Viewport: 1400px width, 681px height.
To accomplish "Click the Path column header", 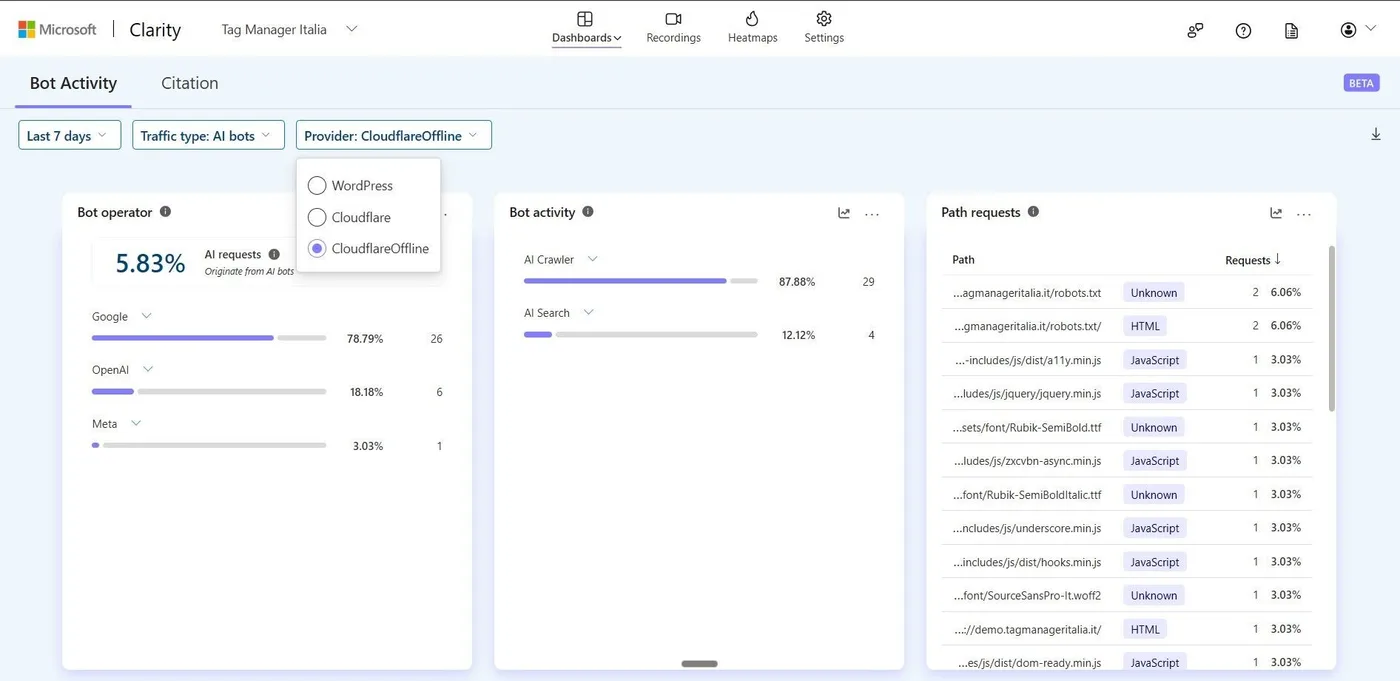I will [x=963, y=260].
